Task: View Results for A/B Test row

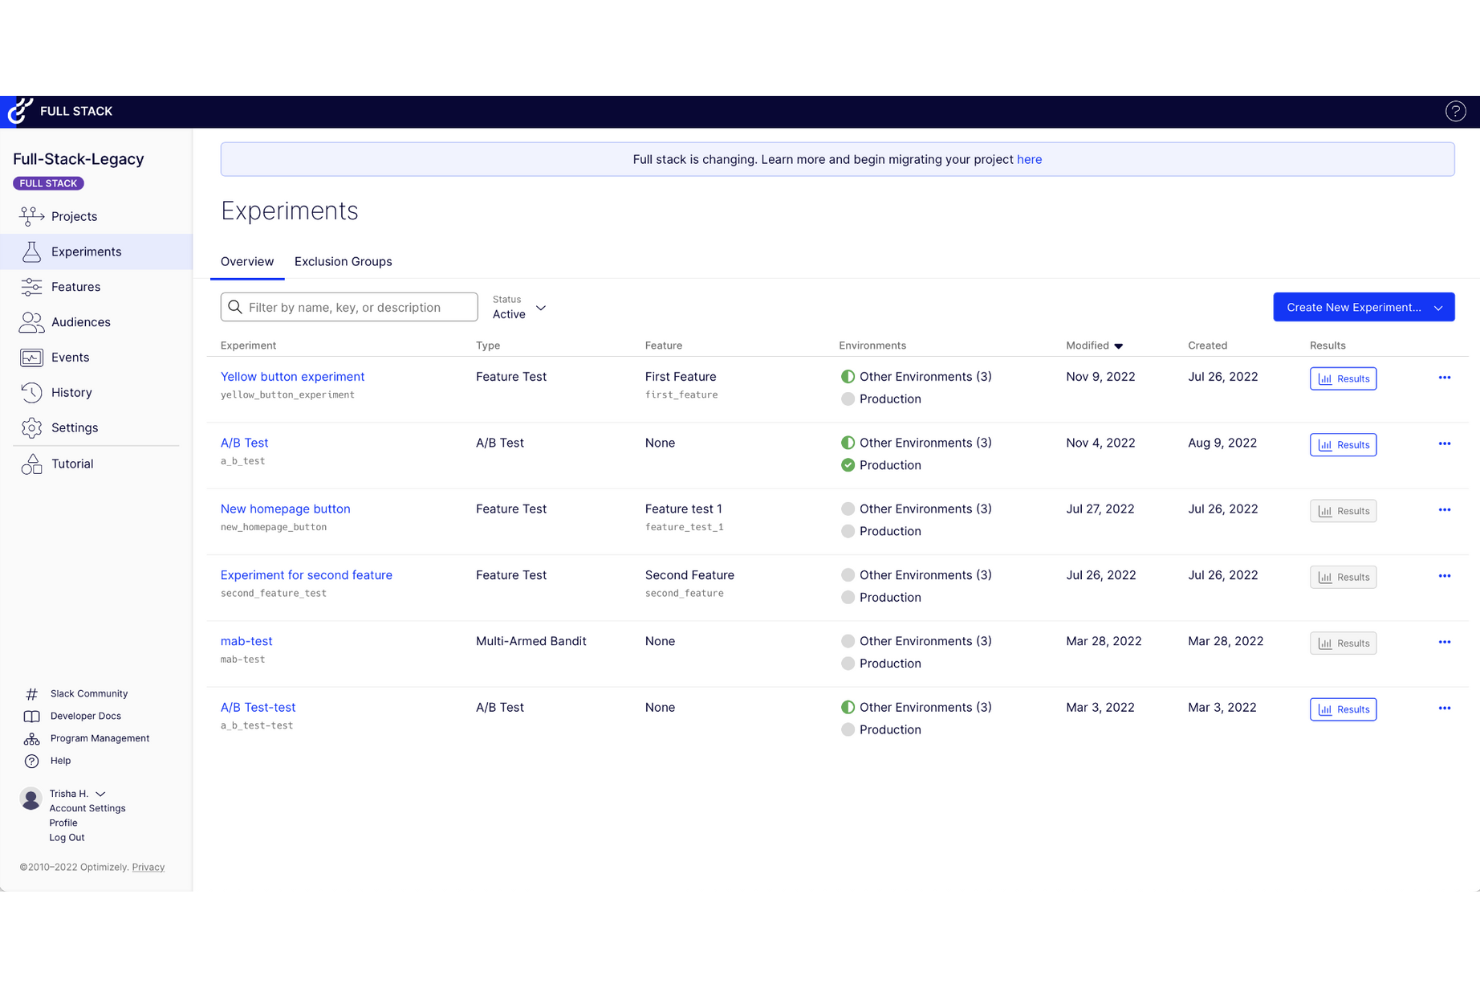Action: tap(1343, 445)
